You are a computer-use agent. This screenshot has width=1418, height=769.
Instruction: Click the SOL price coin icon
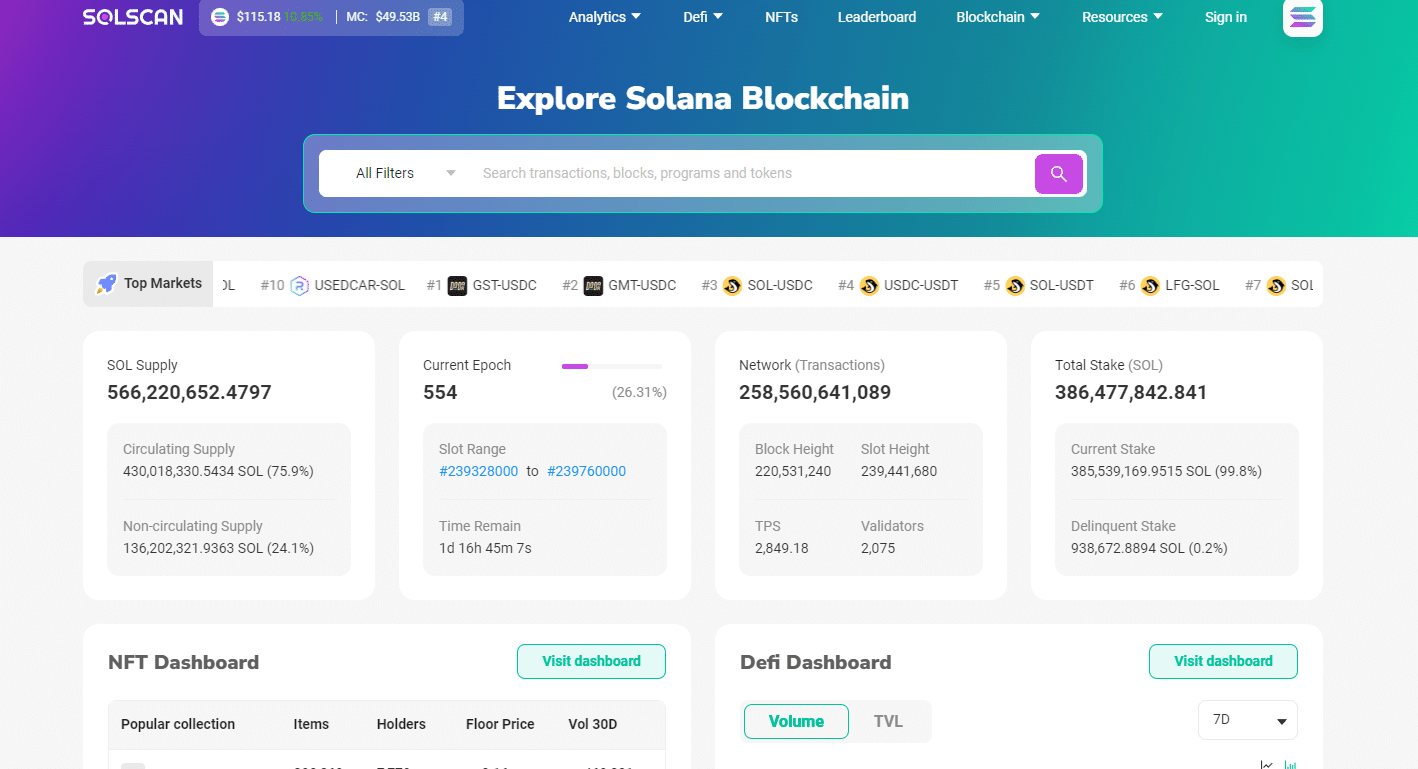(x=220, y=17)
